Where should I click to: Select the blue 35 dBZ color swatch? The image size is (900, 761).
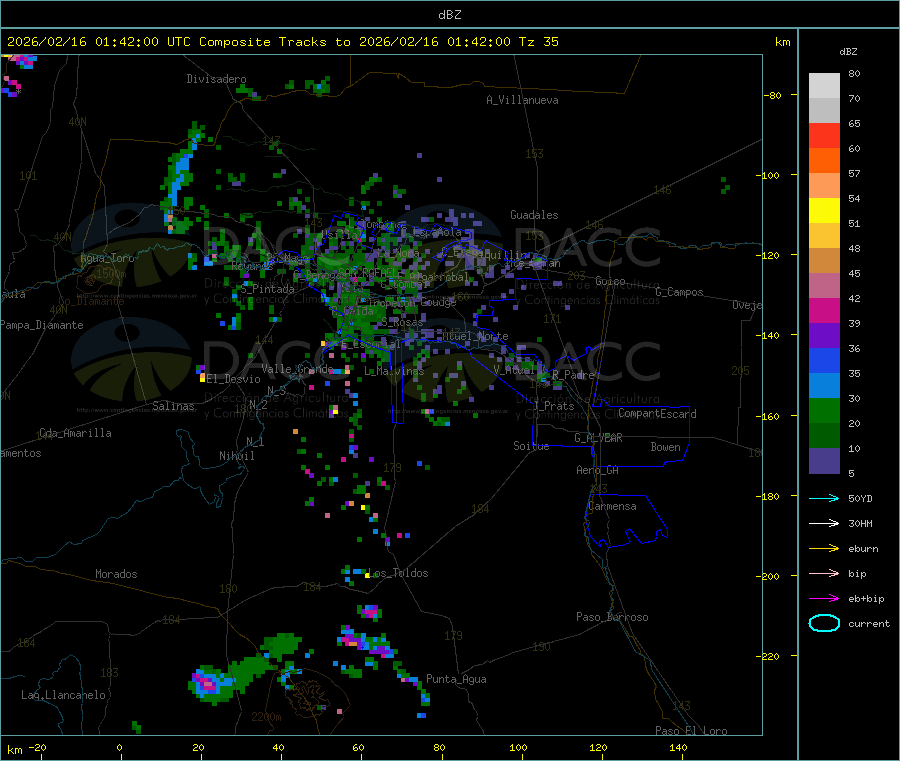tap(824, 360)
